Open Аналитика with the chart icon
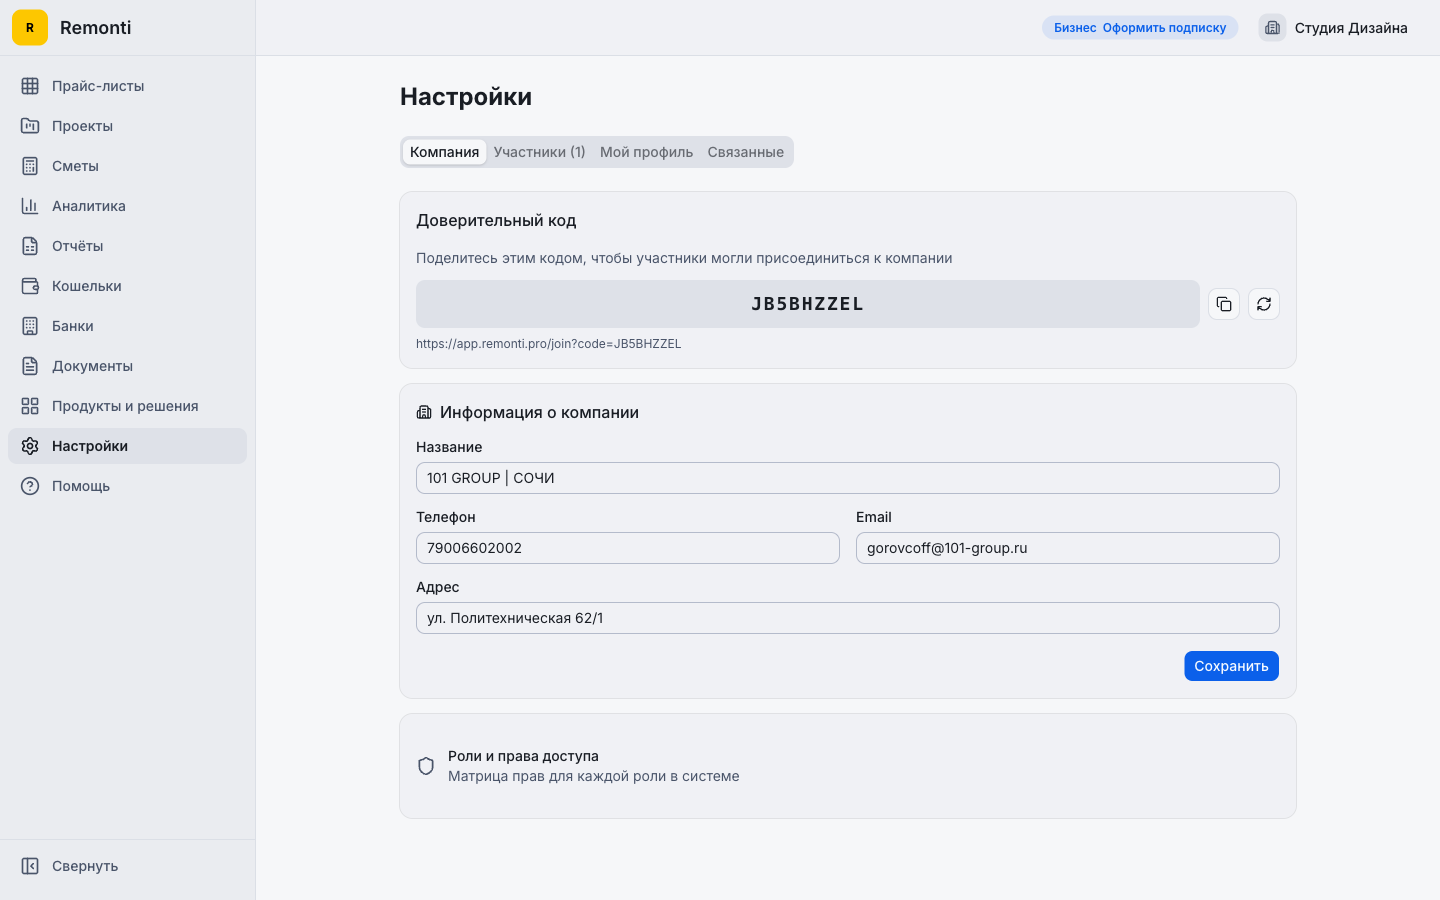This screenshot has width=1440, height=900. pos(29,206)
